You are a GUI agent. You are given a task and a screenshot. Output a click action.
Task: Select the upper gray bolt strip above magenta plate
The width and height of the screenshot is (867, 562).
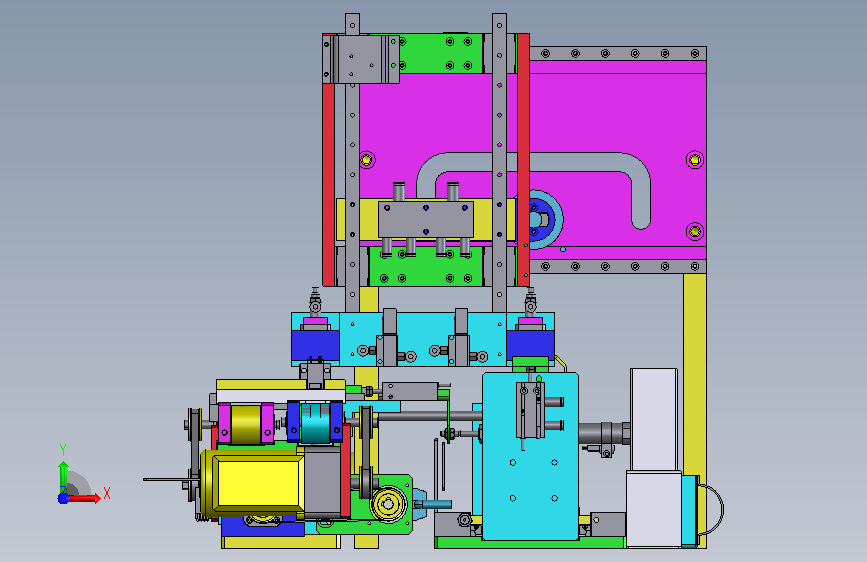point(618,54)
